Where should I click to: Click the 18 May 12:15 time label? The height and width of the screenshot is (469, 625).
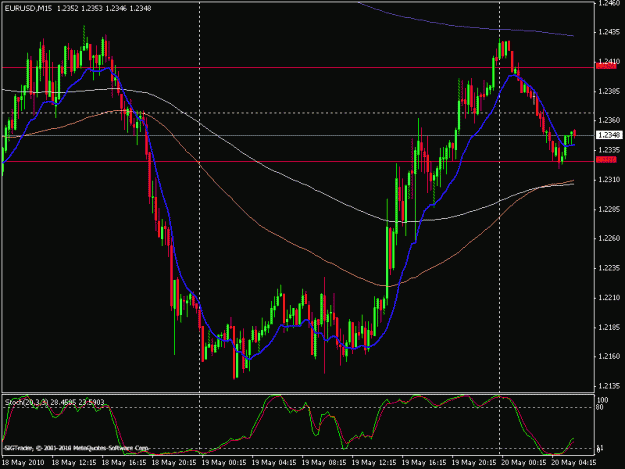(x=74, y=463)
